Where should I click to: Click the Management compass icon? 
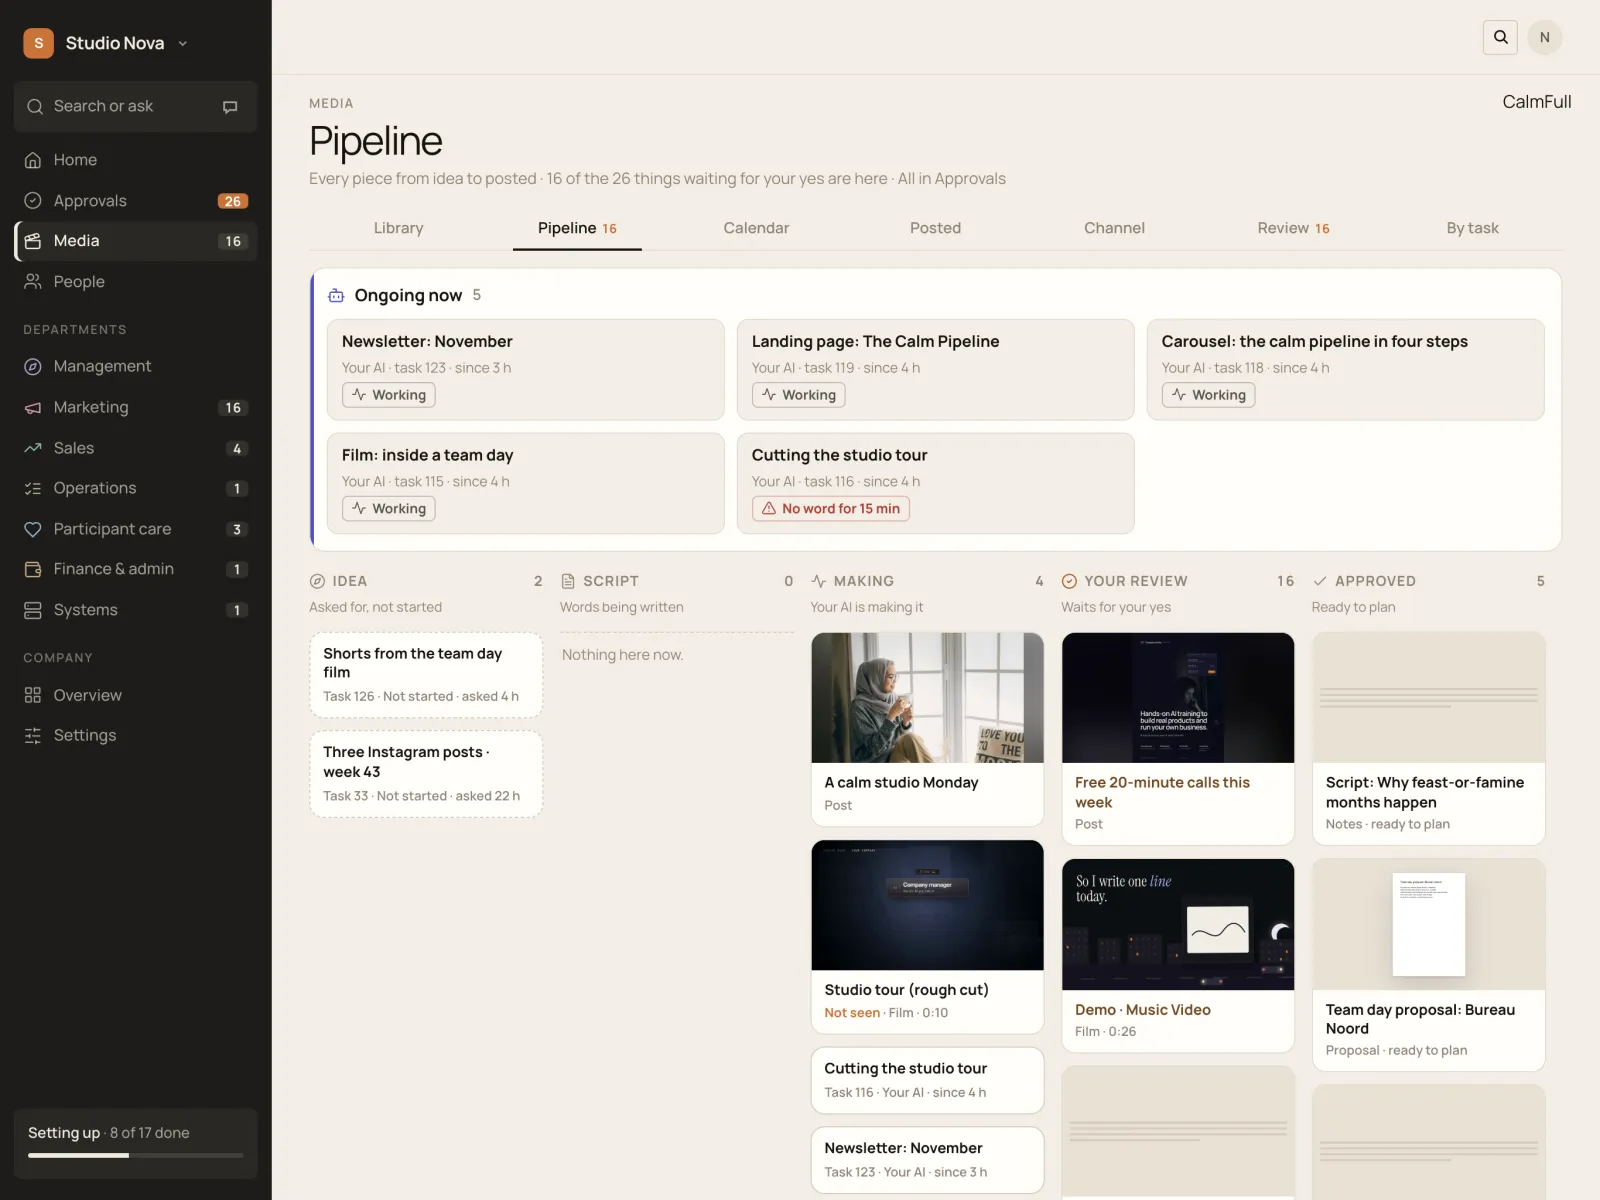pyautogui.click(x=33, y=367)
